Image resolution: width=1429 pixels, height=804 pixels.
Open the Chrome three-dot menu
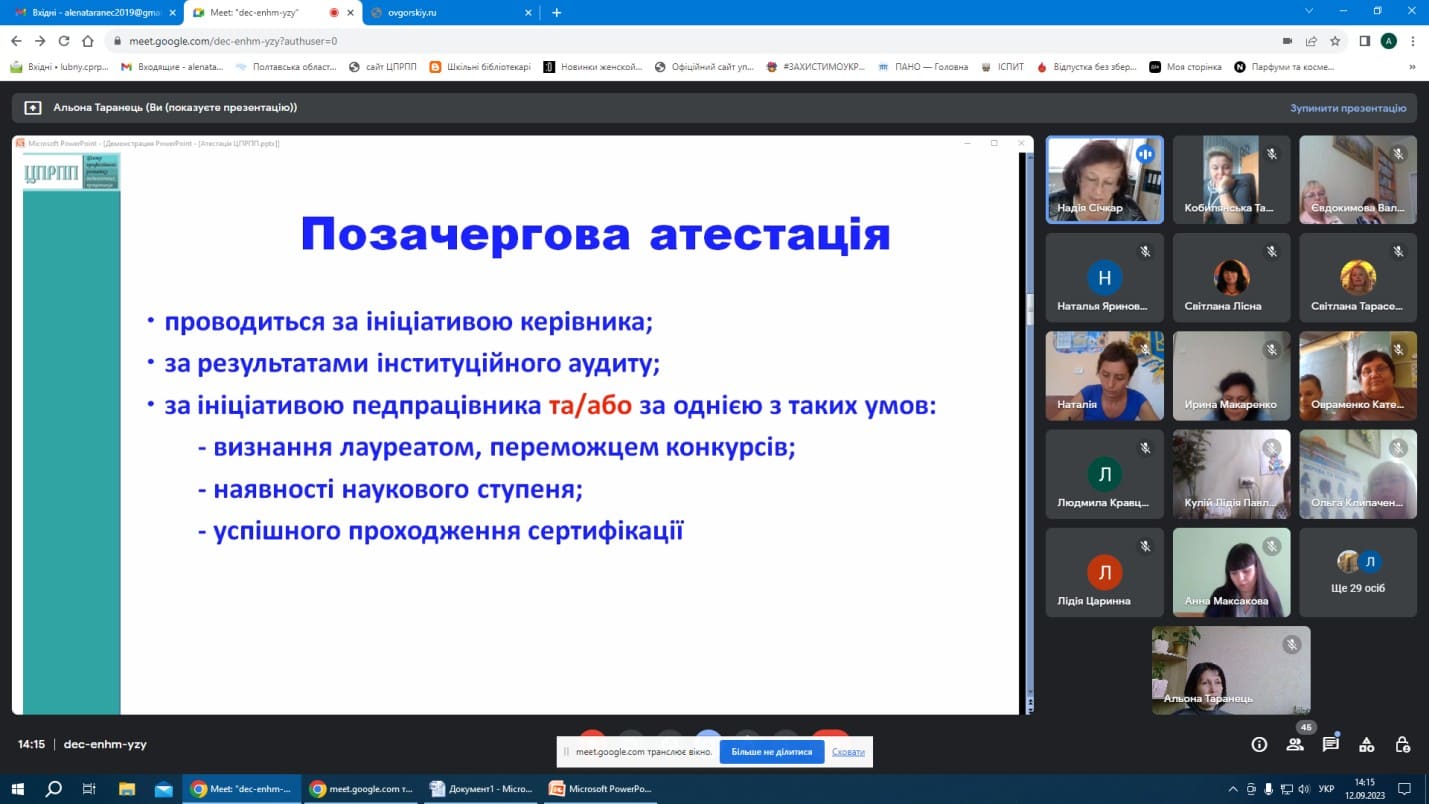click(x=1413, y=41)
